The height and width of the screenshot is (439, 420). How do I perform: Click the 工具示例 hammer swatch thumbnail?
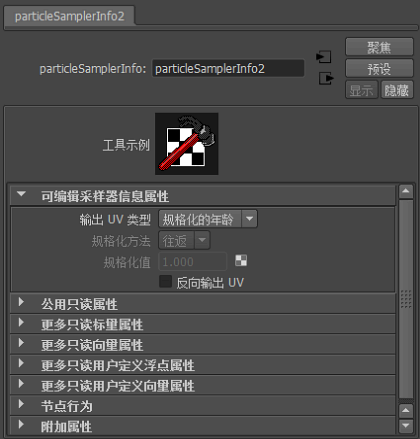(187, 144)
